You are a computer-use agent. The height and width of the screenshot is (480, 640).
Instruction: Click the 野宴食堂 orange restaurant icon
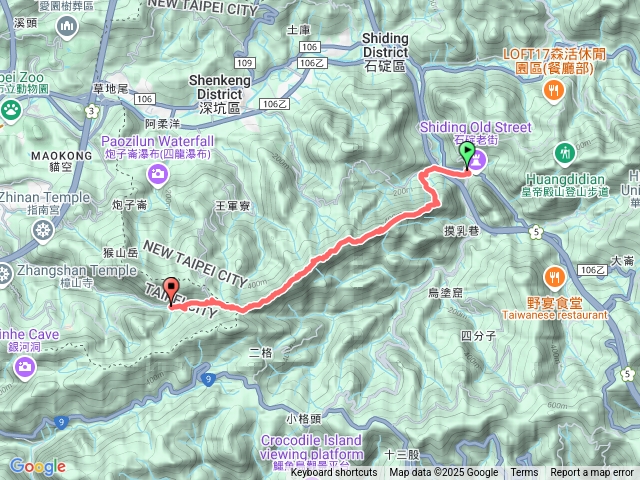click(x=554, y=279)
